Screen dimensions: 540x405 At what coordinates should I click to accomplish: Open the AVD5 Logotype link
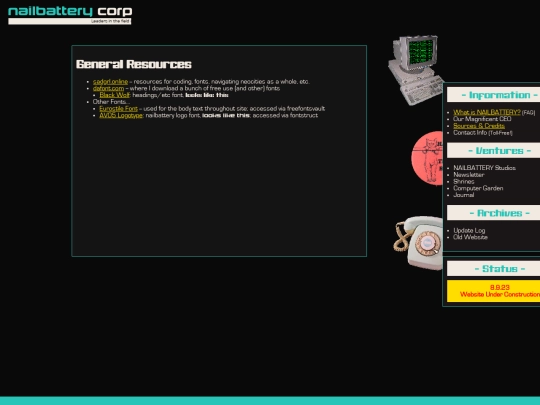pyautogui.click(x=121, y=115)
